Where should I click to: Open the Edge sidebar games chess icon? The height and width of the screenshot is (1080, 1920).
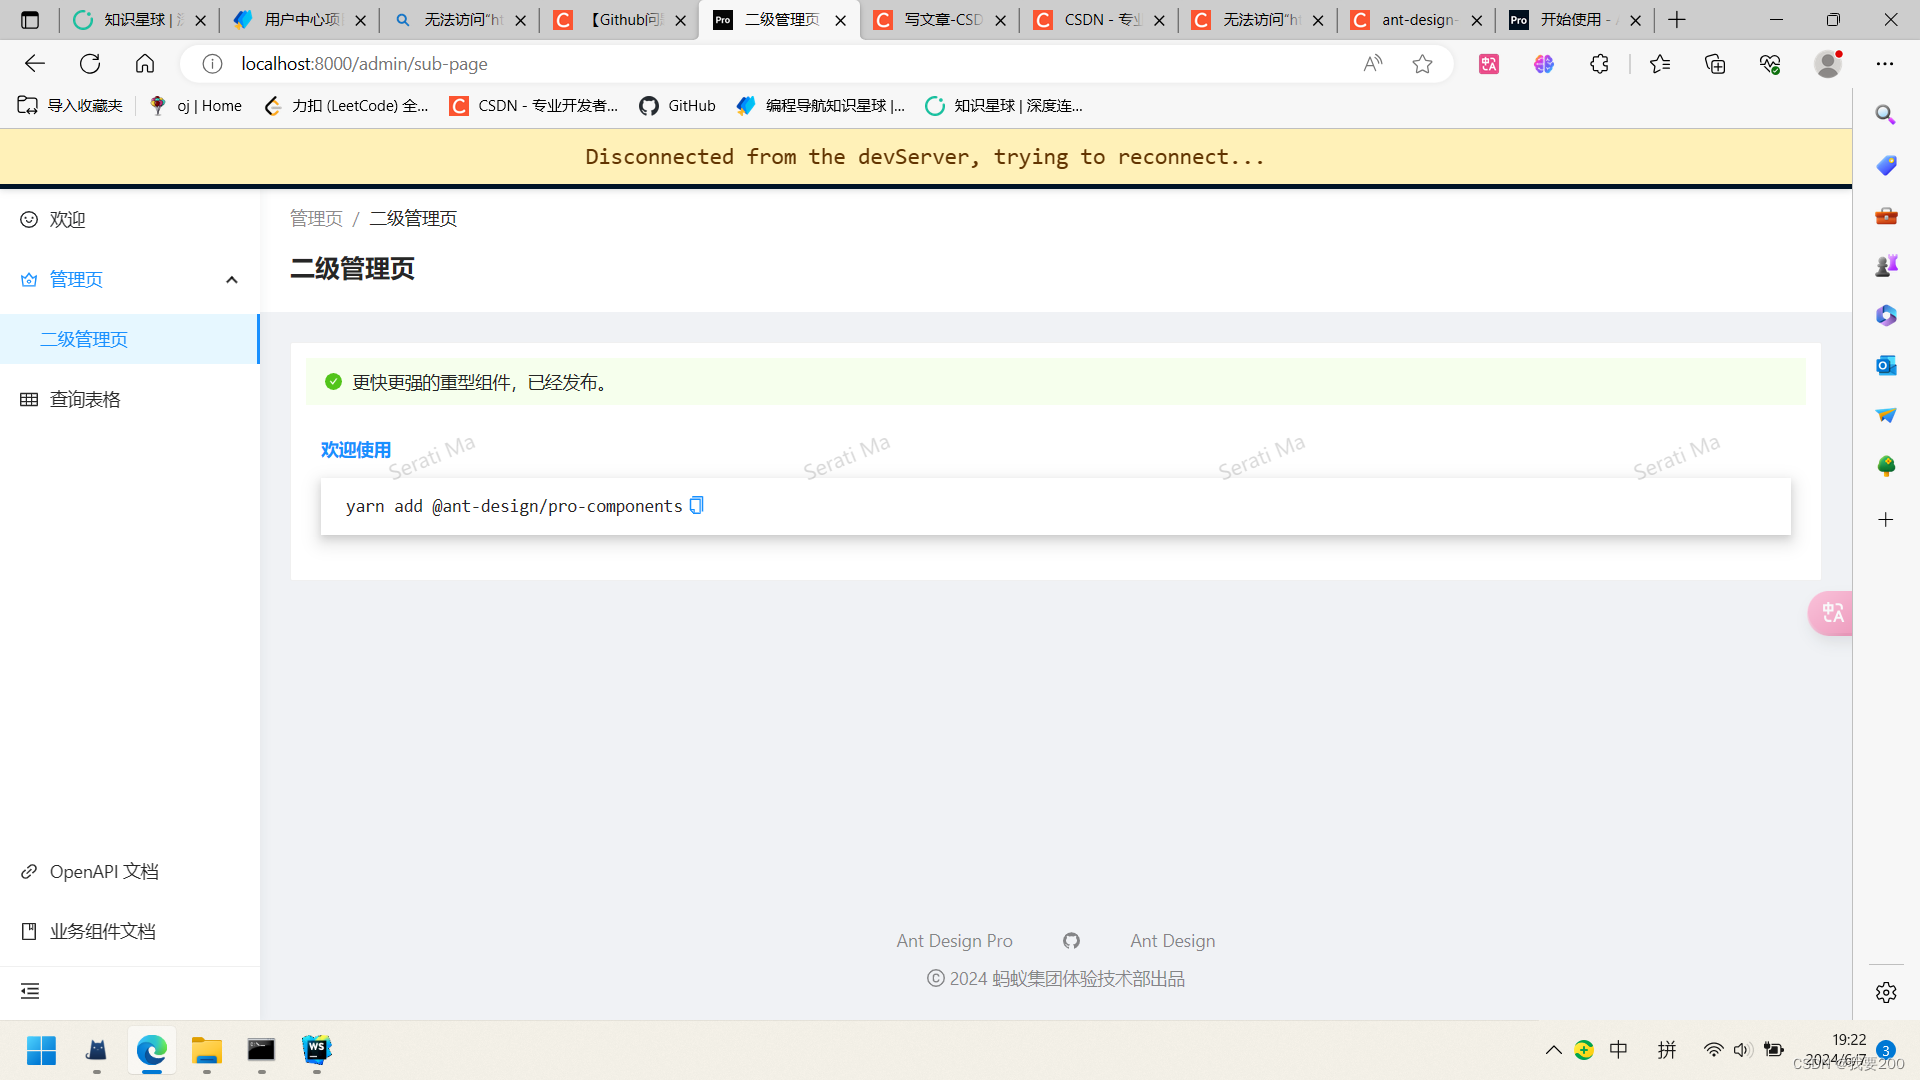tap(1886, 265)
